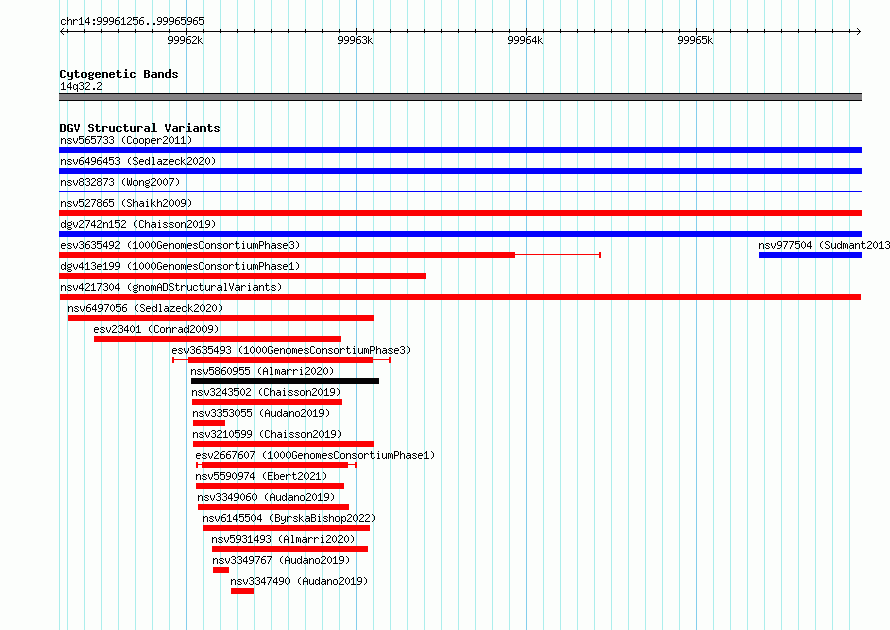Screen dimensions: 890x630
Task: Click the 99963k ruler tick label
Action: 355,40
